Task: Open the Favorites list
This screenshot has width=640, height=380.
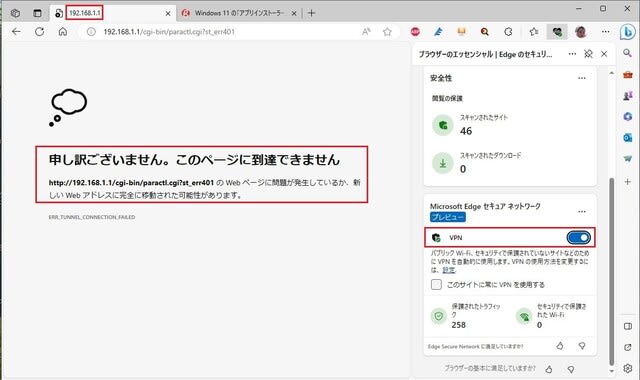Action: 533,31
